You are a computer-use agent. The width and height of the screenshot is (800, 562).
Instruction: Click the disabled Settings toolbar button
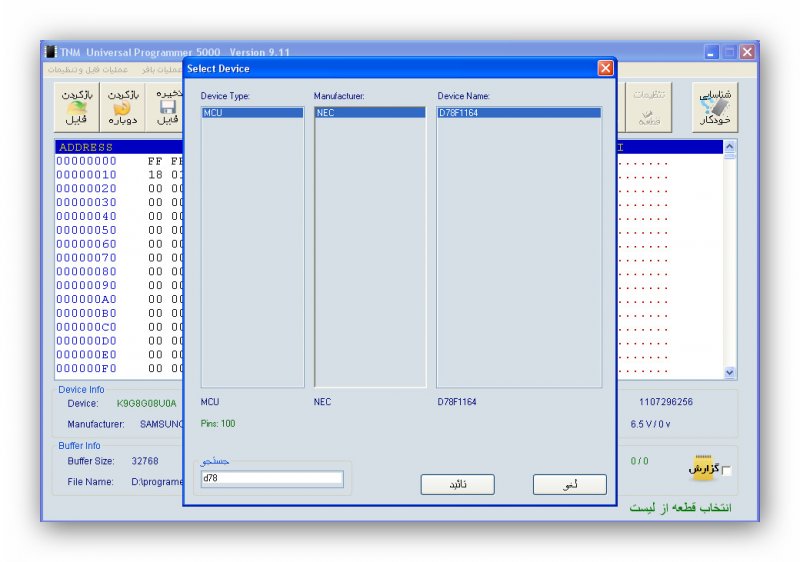tap(648, 108)
